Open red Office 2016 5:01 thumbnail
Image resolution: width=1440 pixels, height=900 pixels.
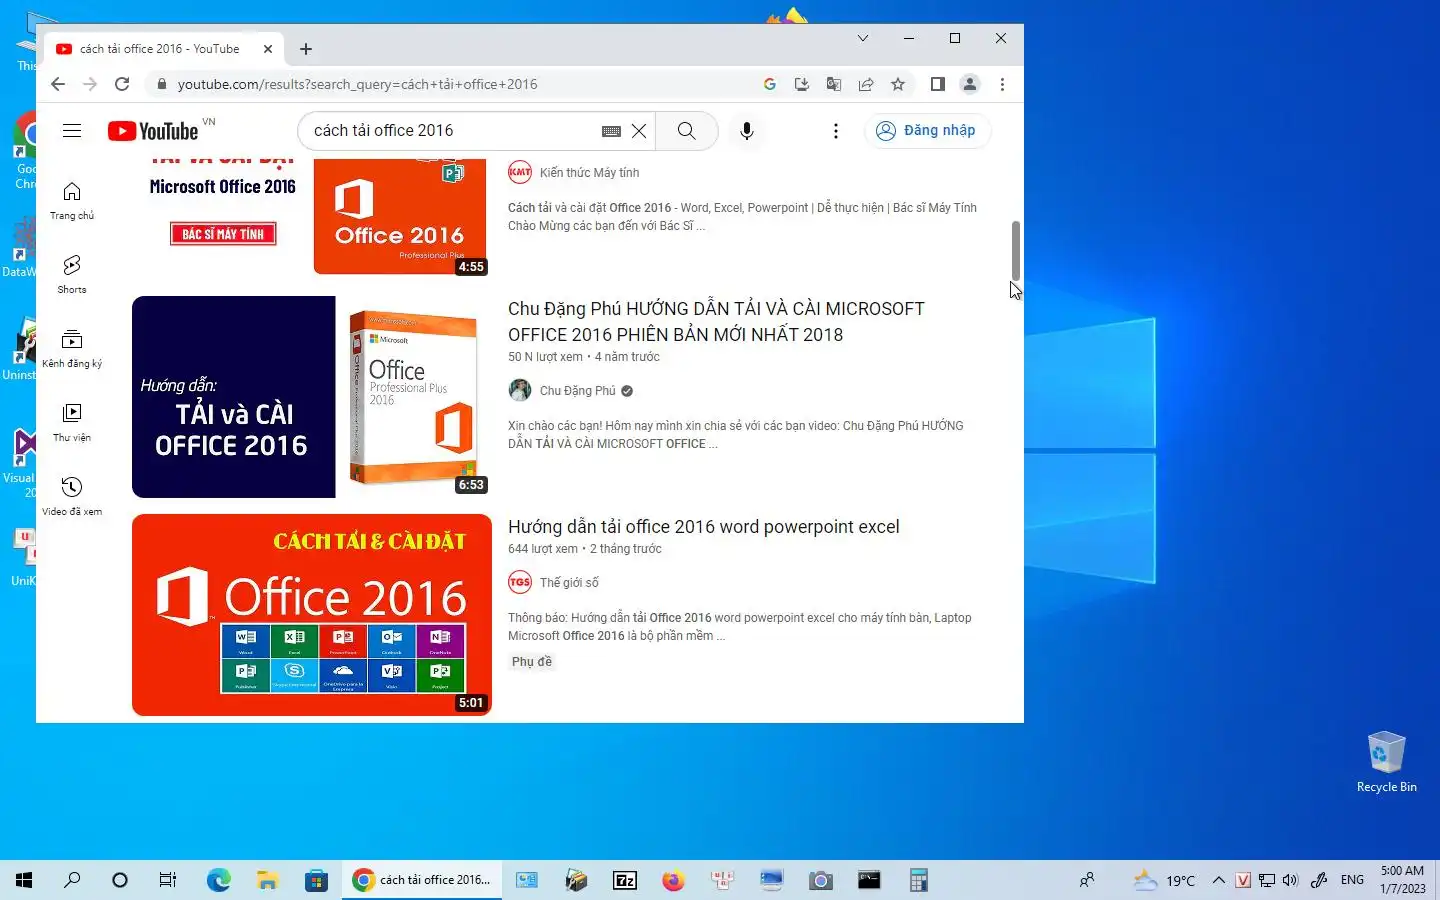312,615
